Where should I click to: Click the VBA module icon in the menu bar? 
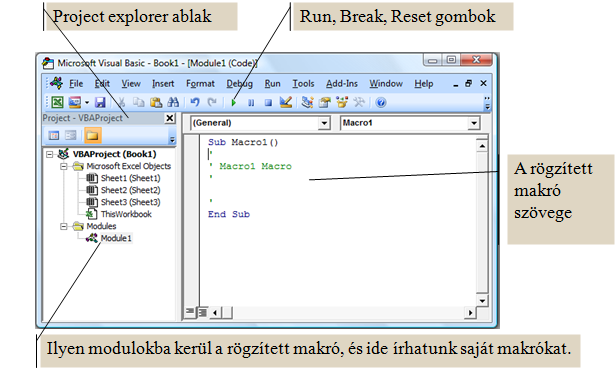pos(56,83)
